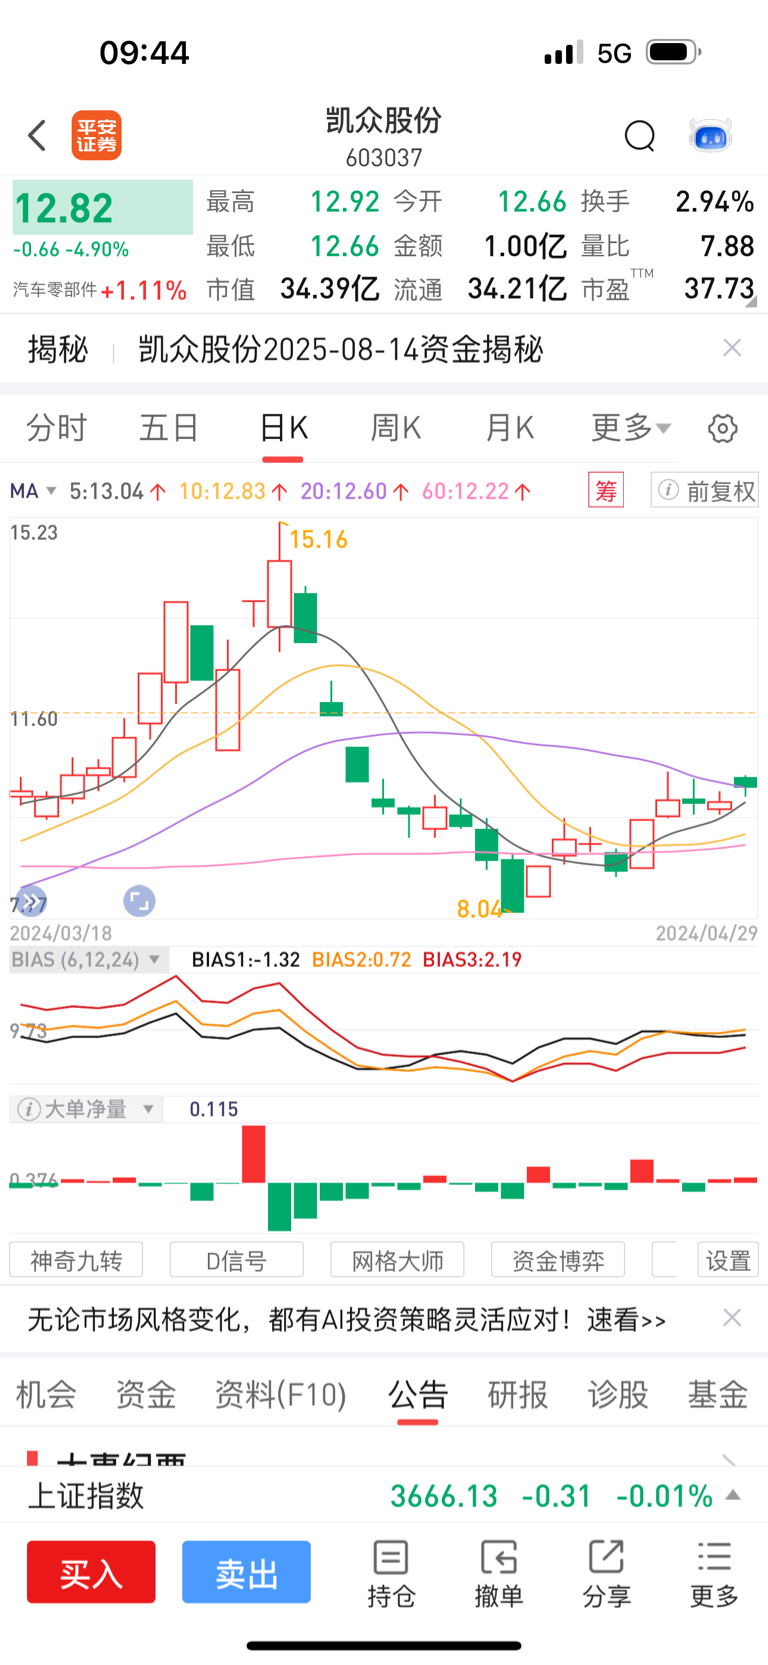Open the 机会 tab
Image resolution: width=768 pixels, height=1665 pixels.
tap(46, 1394)
